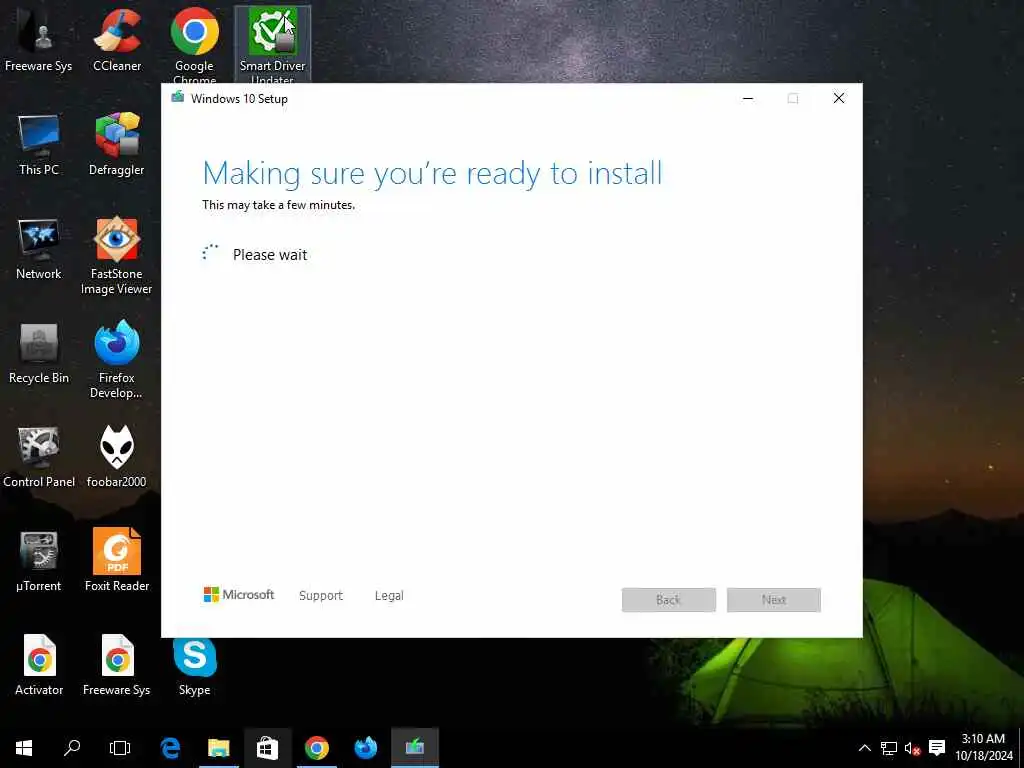Launch Microsoft Edge from the taskbar
This screenshot has width=1024, height=768.
(x=170, y=748)
